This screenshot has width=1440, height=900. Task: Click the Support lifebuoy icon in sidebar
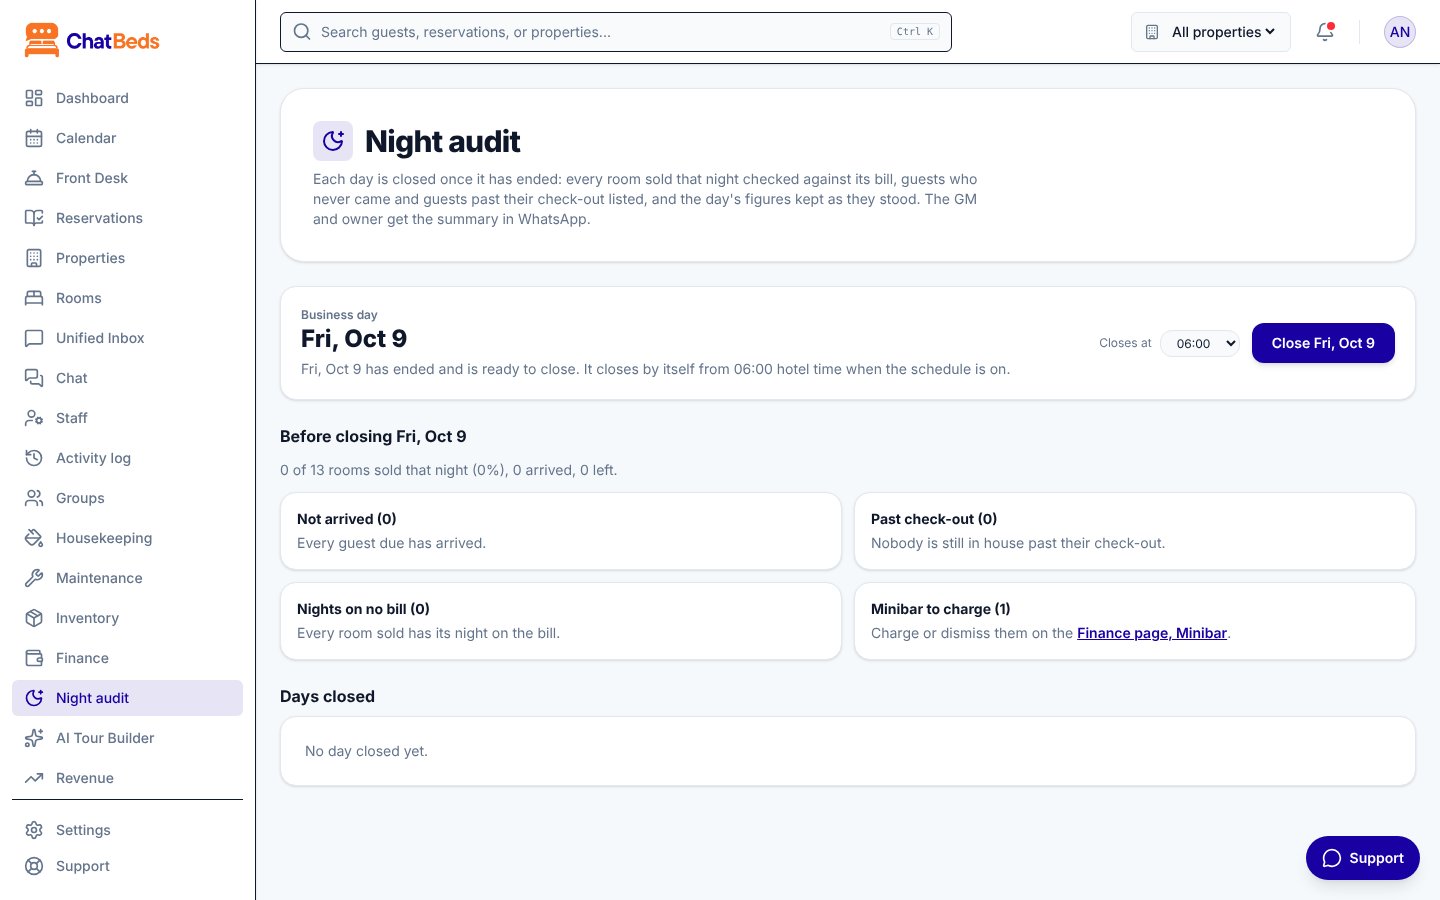(x=34, y=866)
